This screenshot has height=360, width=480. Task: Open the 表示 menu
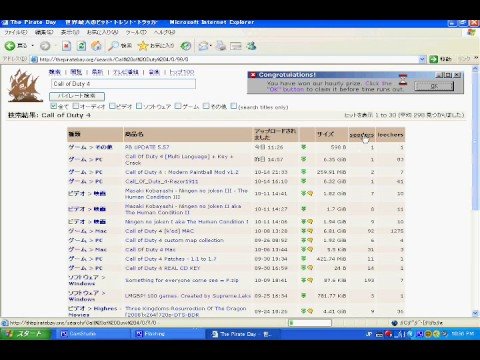tap(70, 32)
